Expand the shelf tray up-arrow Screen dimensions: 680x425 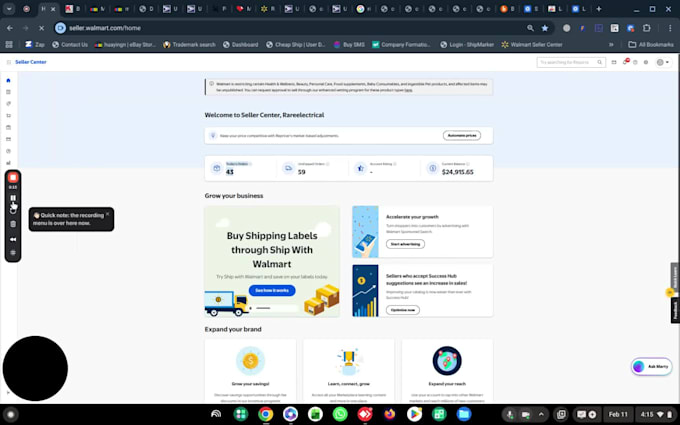[541, 414]
